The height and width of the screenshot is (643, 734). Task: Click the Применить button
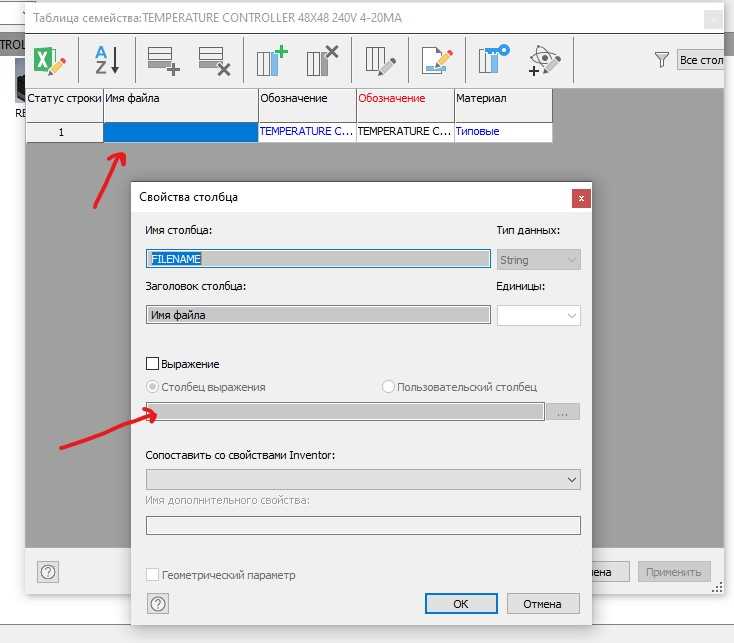674,572
